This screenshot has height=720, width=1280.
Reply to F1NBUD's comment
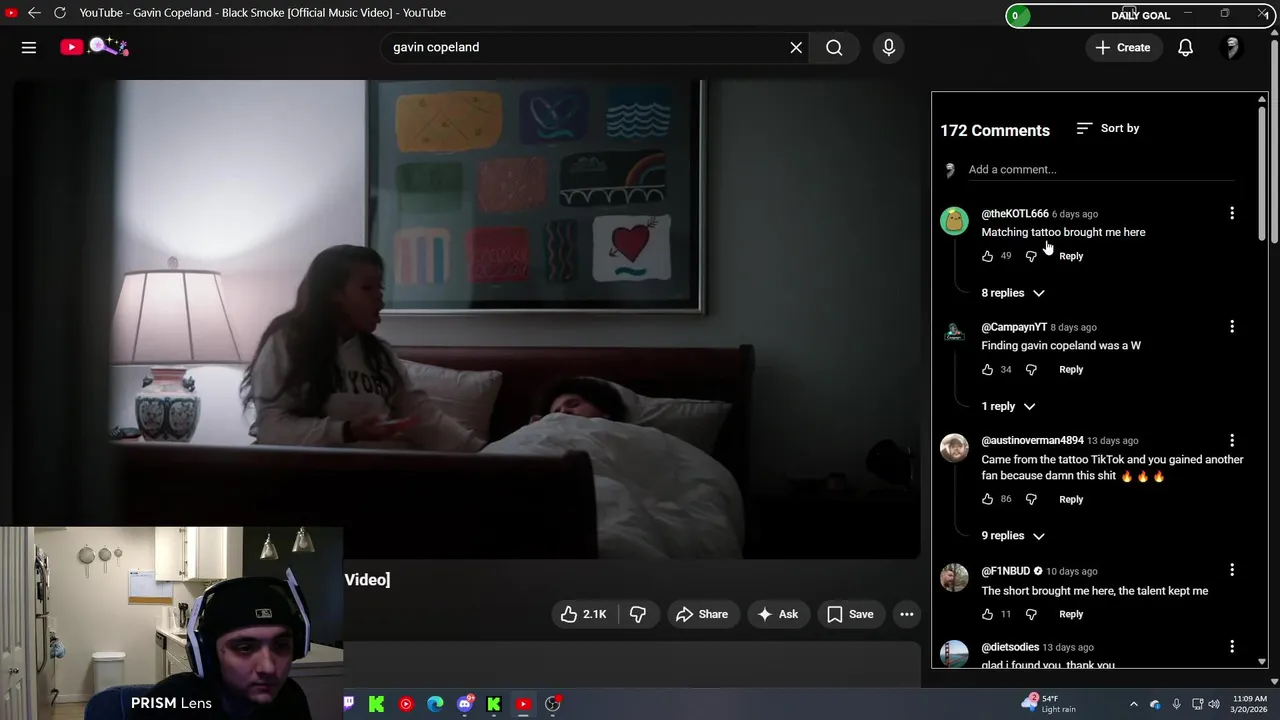(x=1071, y=614)
